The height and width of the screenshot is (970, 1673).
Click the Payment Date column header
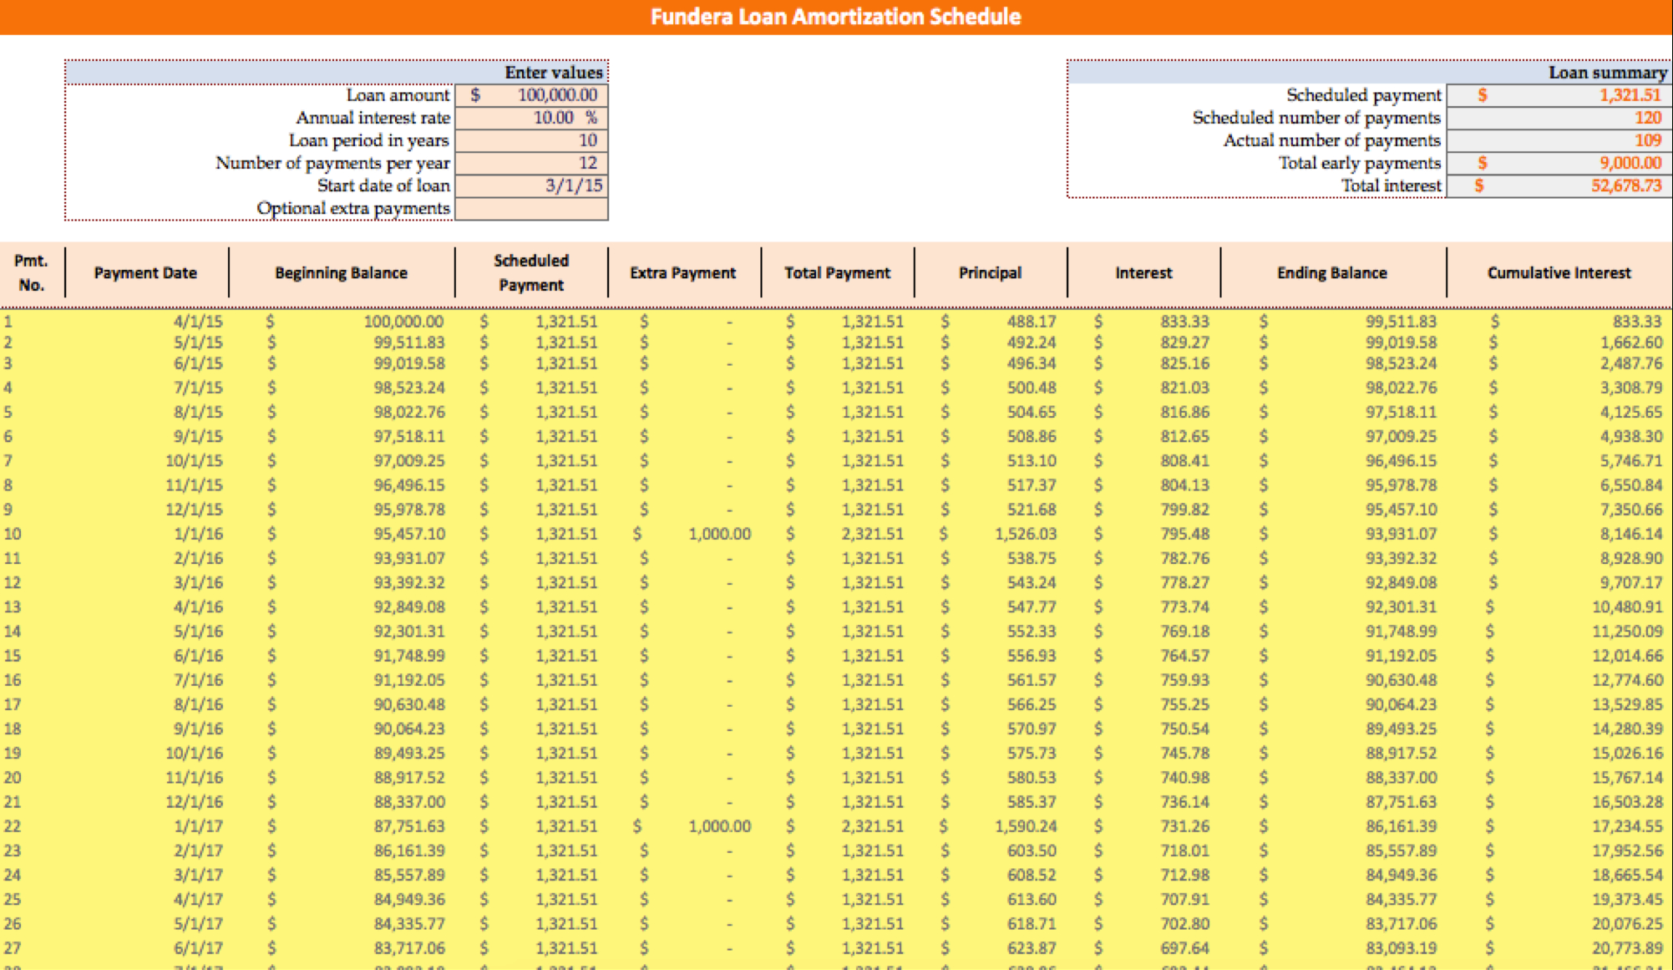146,272
